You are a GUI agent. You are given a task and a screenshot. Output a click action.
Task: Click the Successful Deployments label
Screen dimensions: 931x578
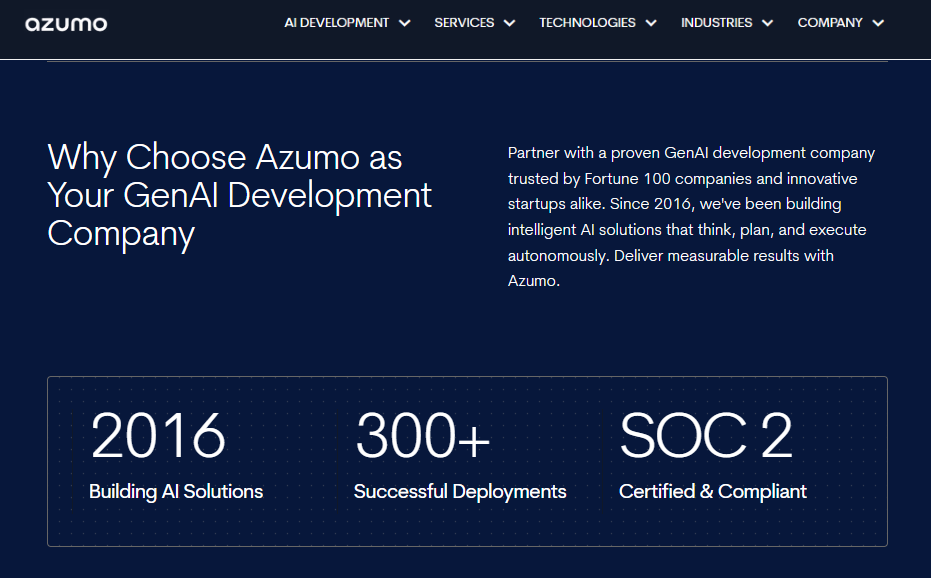tap(460, 491)
